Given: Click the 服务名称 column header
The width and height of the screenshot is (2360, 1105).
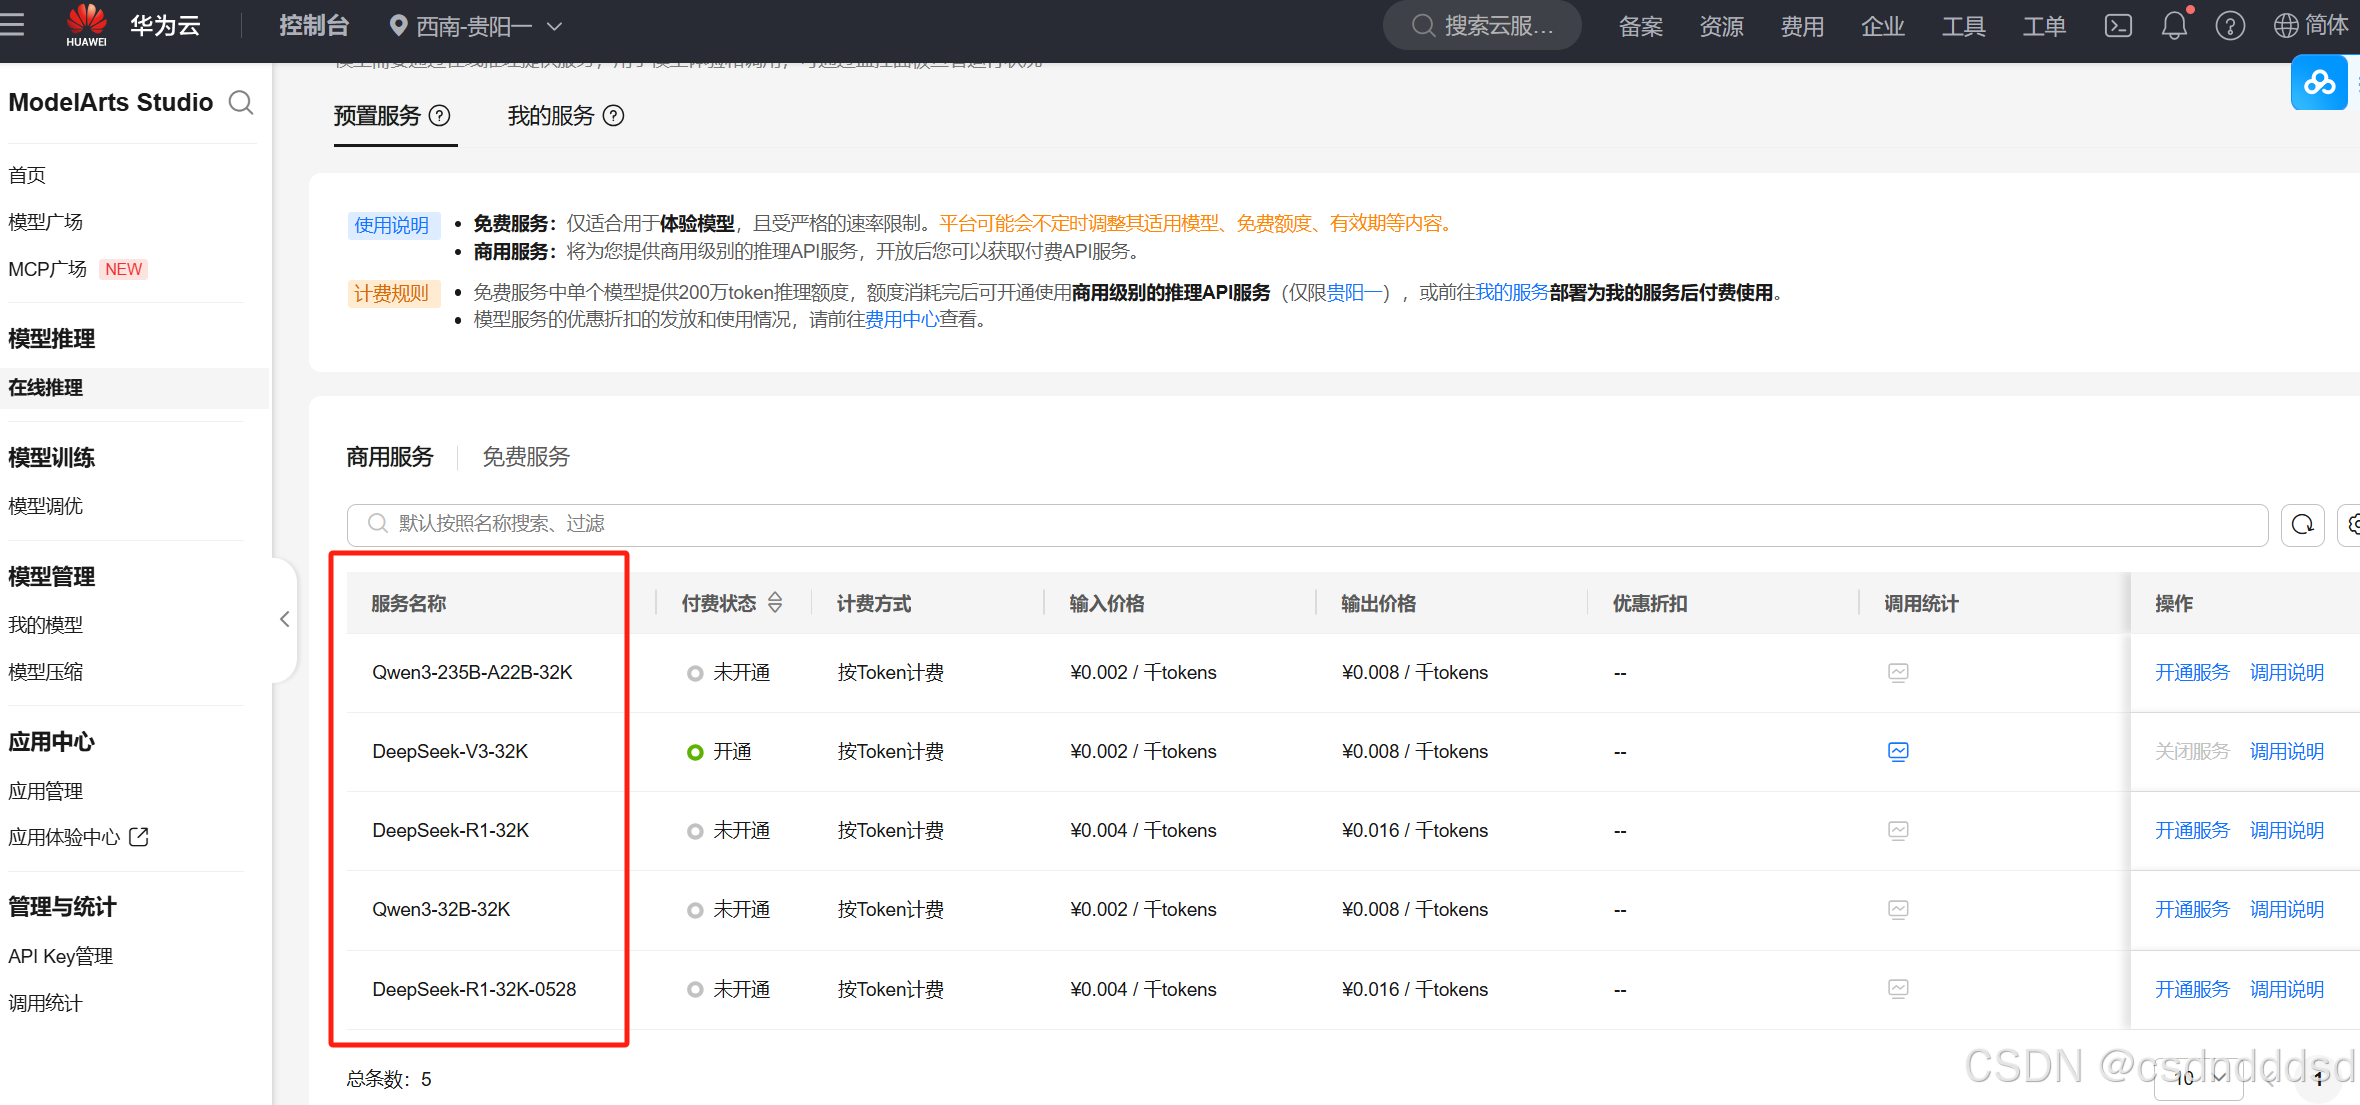Looking at the screenshot, I should [408, 604].
